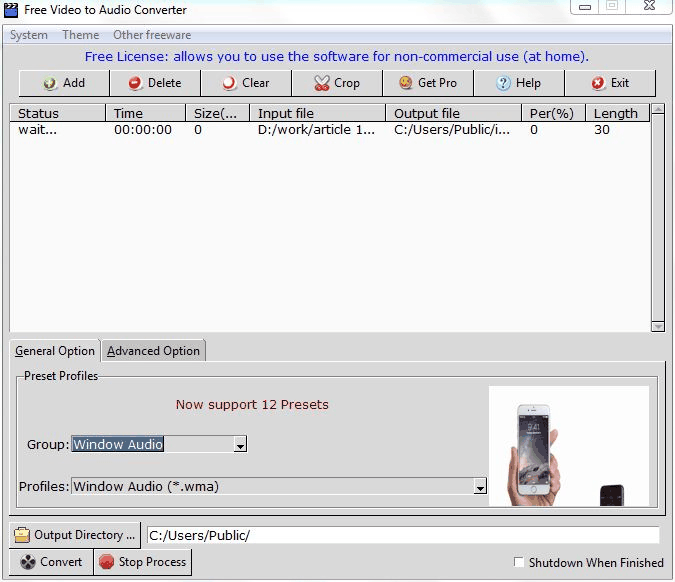Image resolution: width=675 pixels, height=582 pixels.
Task: Close the Free Video to Audio Converter window
Action: tap(649, 6)
